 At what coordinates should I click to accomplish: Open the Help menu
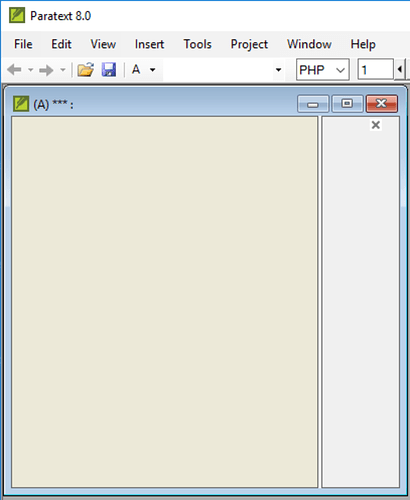363,44
